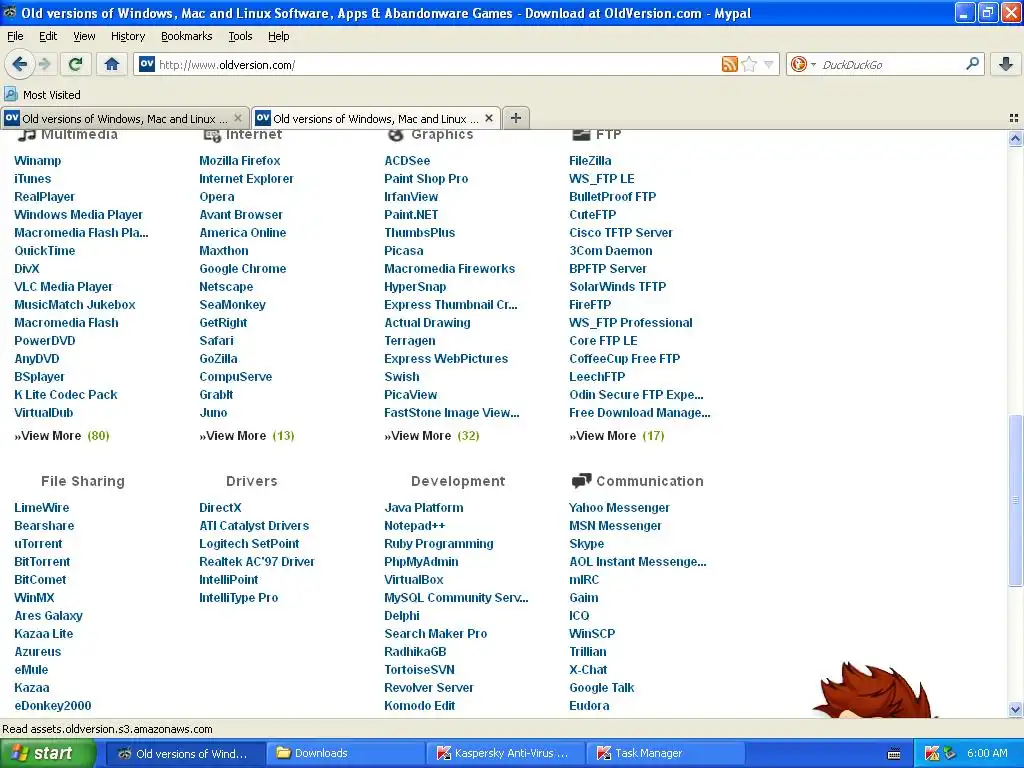Click the FTP category icon

click(x=581, y=135)
